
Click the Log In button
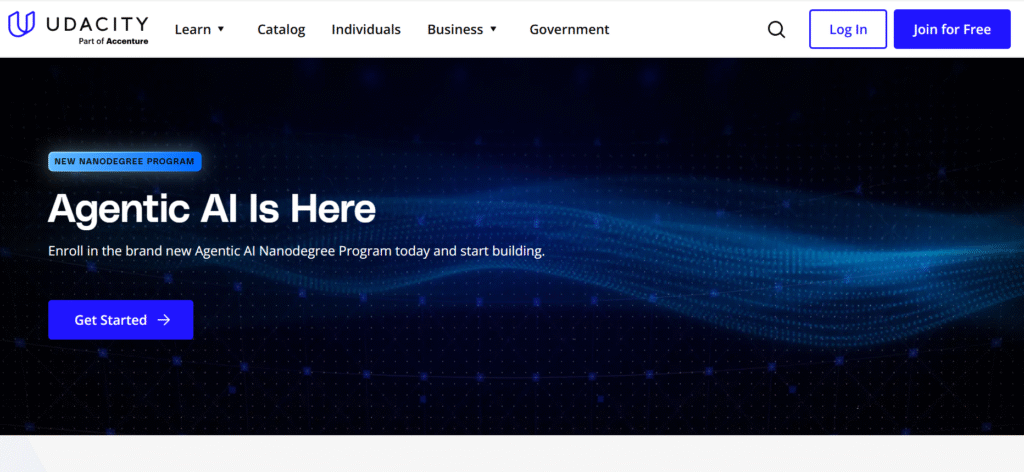848,29
